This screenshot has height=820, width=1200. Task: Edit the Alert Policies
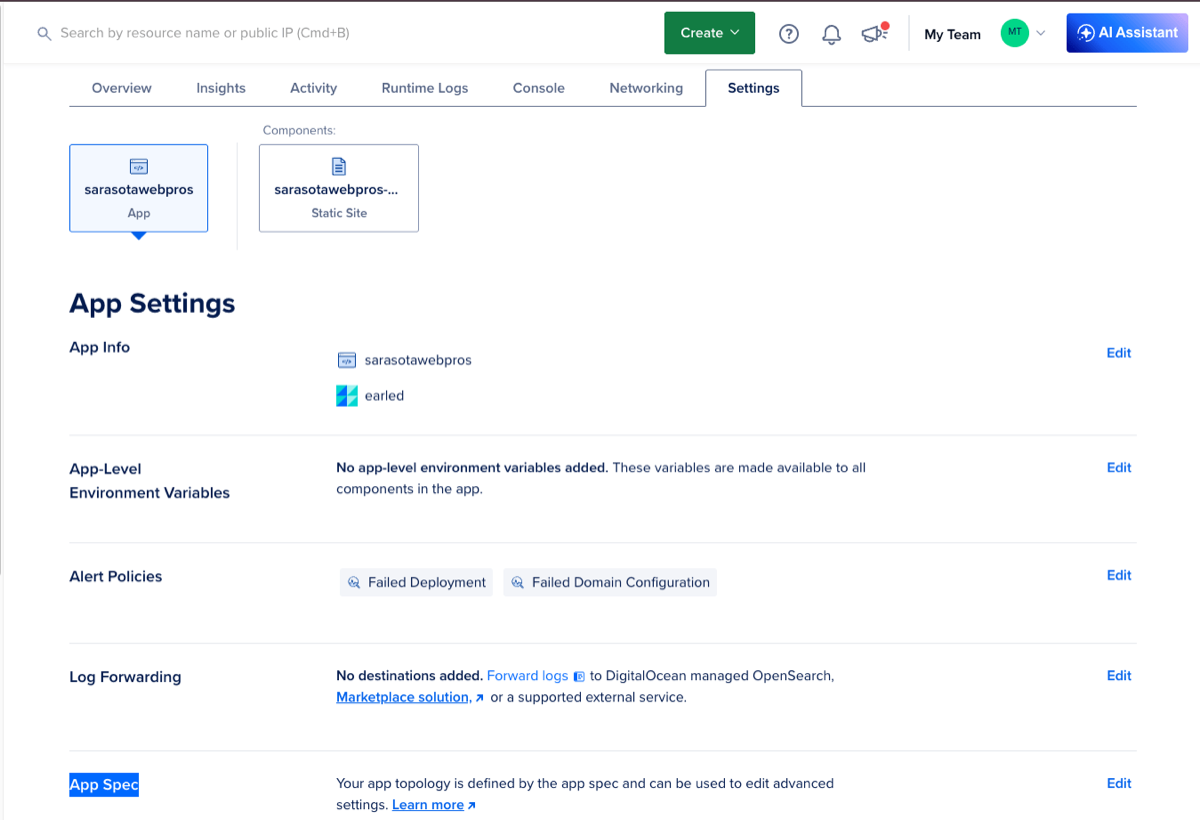click(1119, 576)
